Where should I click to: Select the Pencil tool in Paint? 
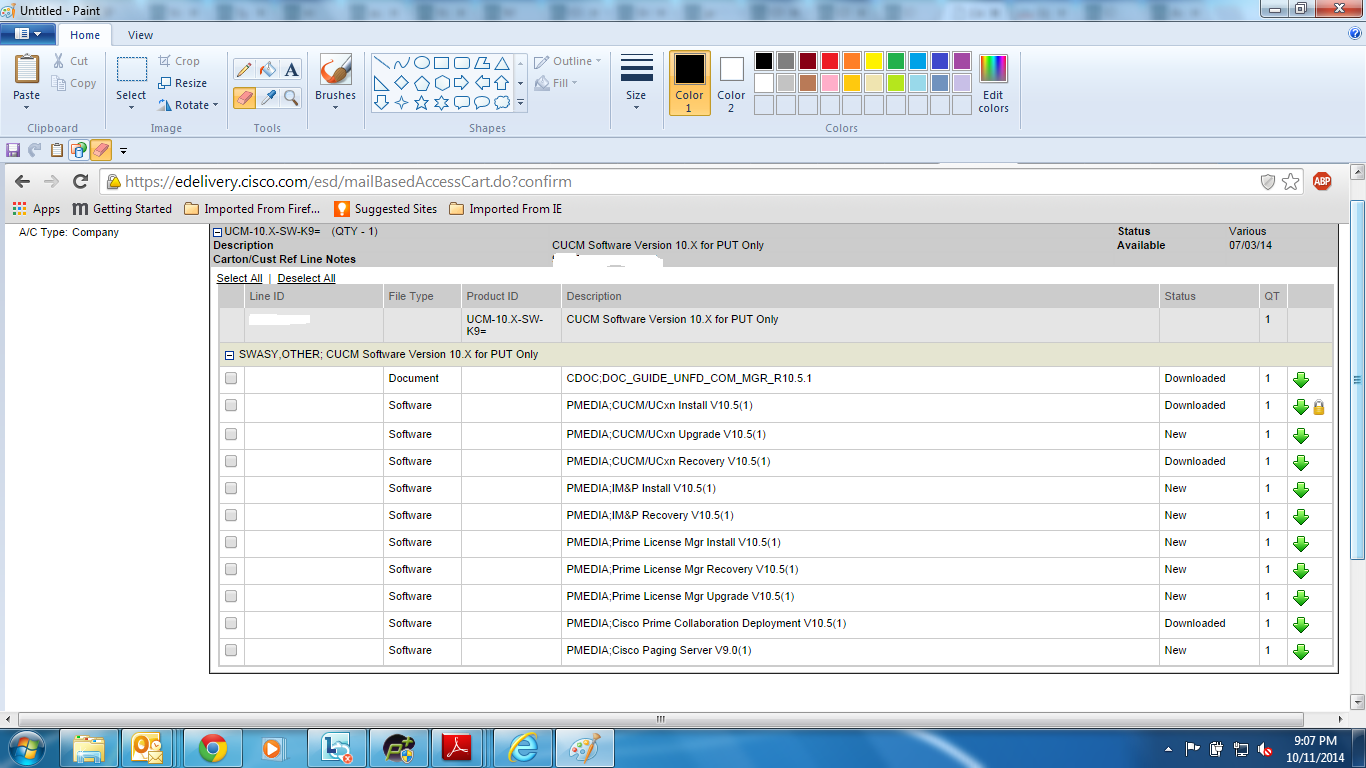[244, 69]
